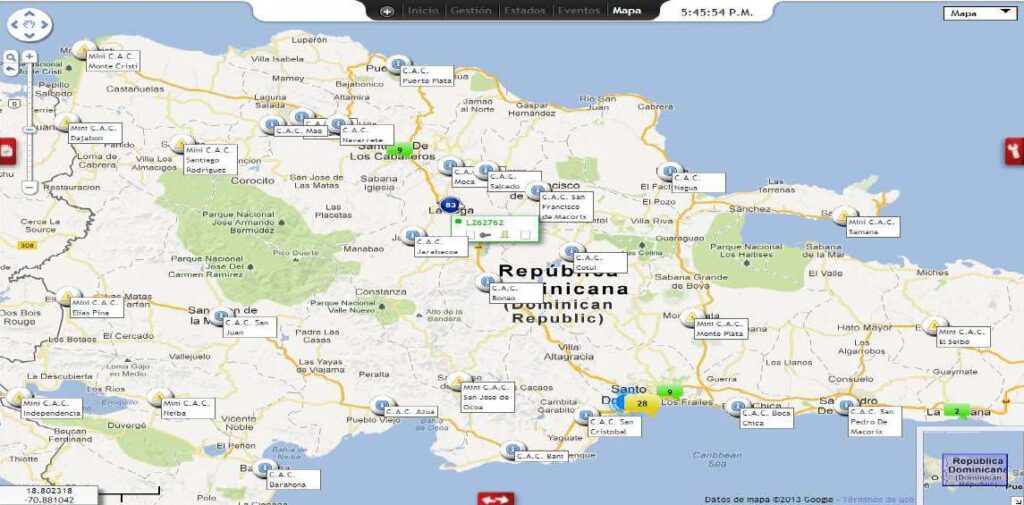The width and height of the screenshot is (1024, 505).
Task: Click the Mini C.A.C. El Seibo warning marker
Action: click(933, 324)
